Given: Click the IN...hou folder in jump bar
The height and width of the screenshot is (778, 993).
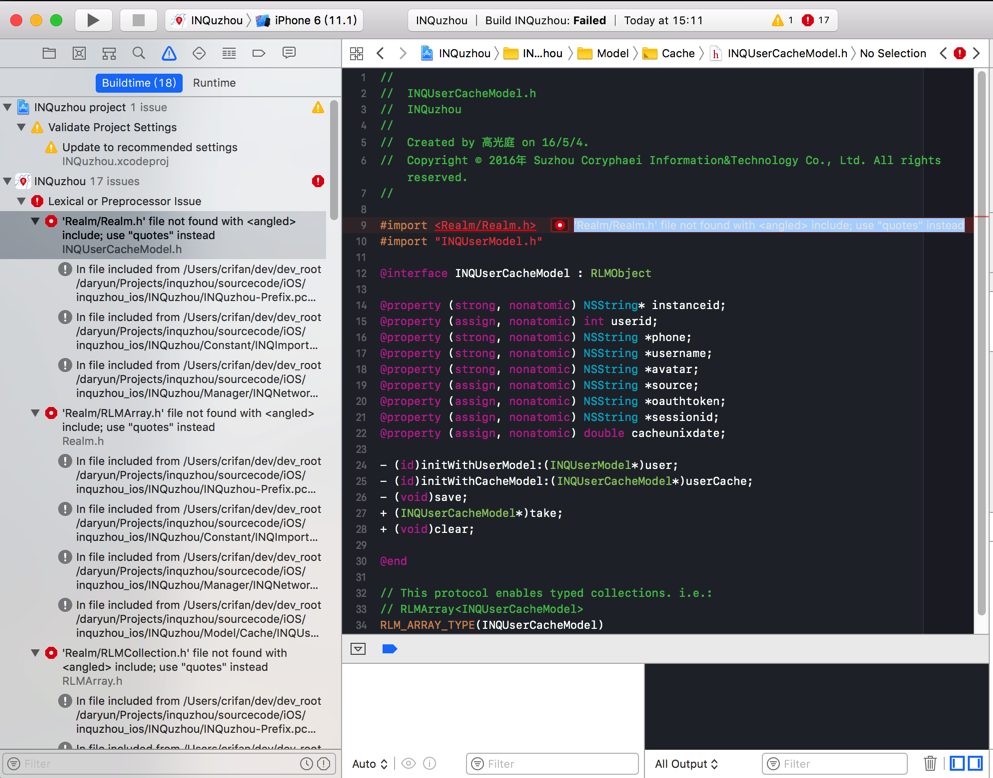Looking at the screenshot, I should coord(533,54).
